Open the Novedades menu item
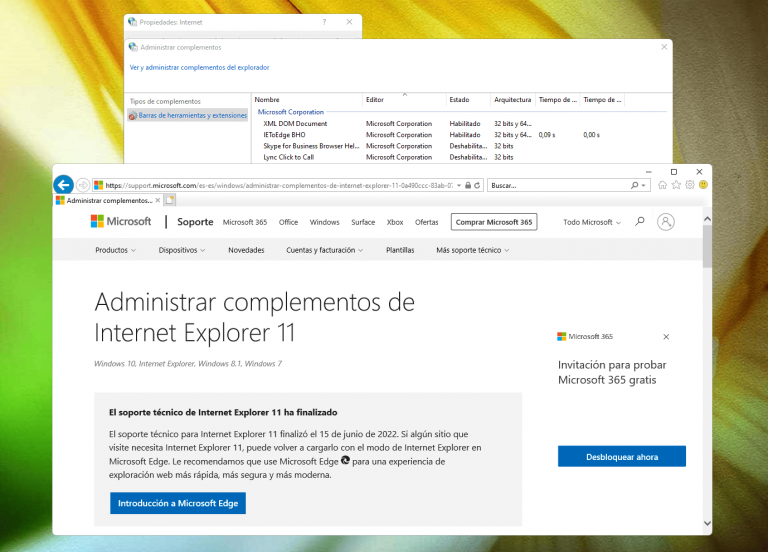 [246, 250]
